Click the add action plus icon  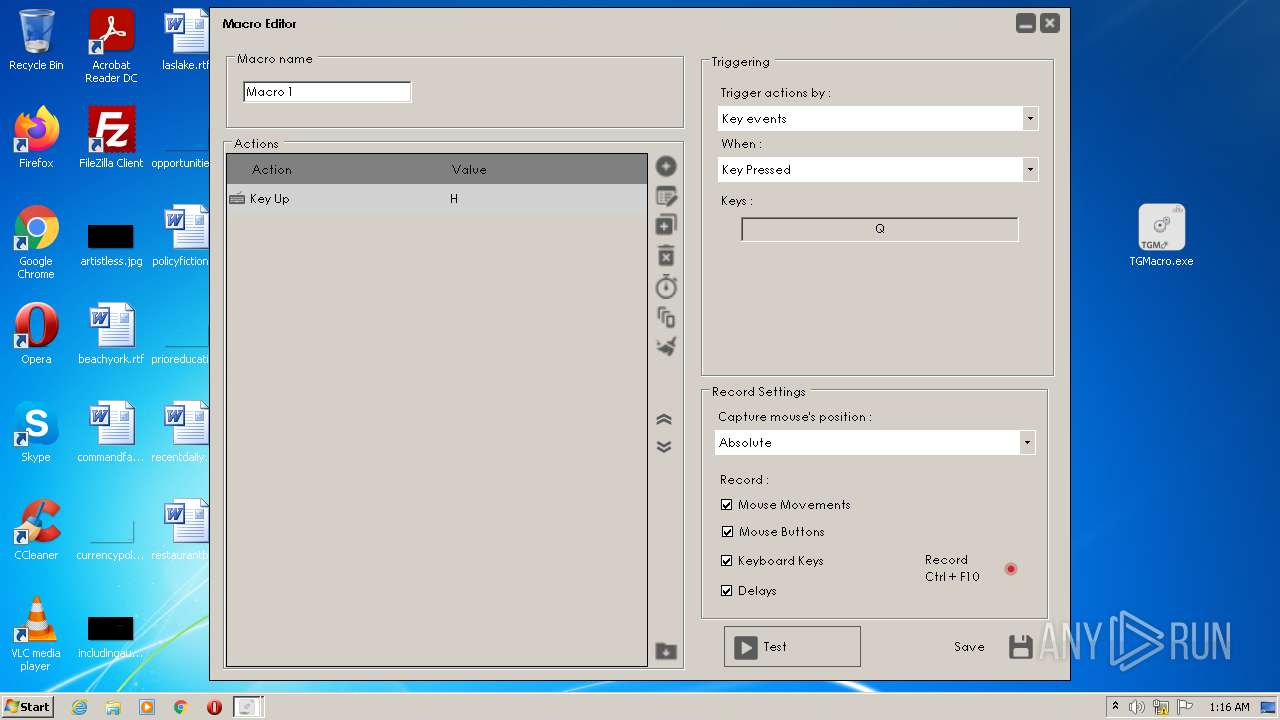(x=666, y=167)
